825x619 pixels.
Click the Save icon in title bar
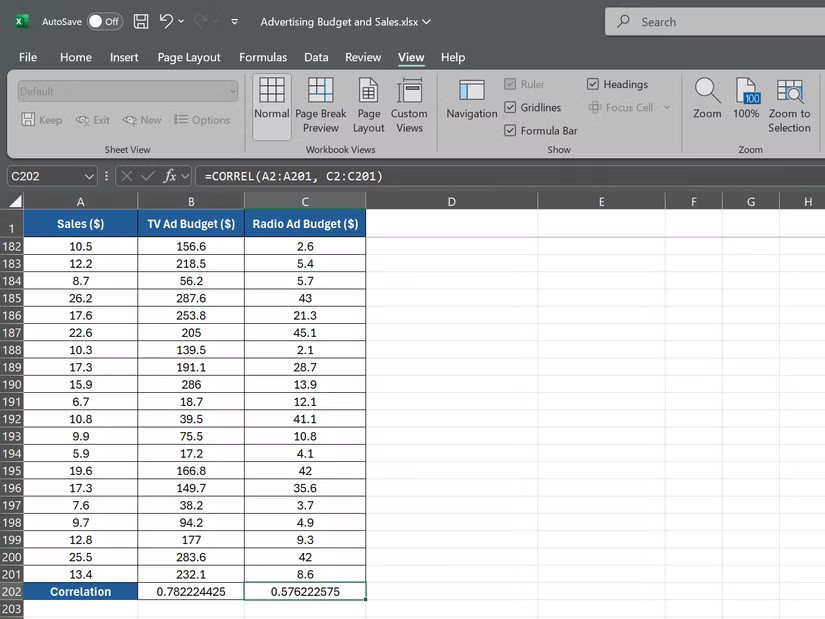tap(141, 21)
